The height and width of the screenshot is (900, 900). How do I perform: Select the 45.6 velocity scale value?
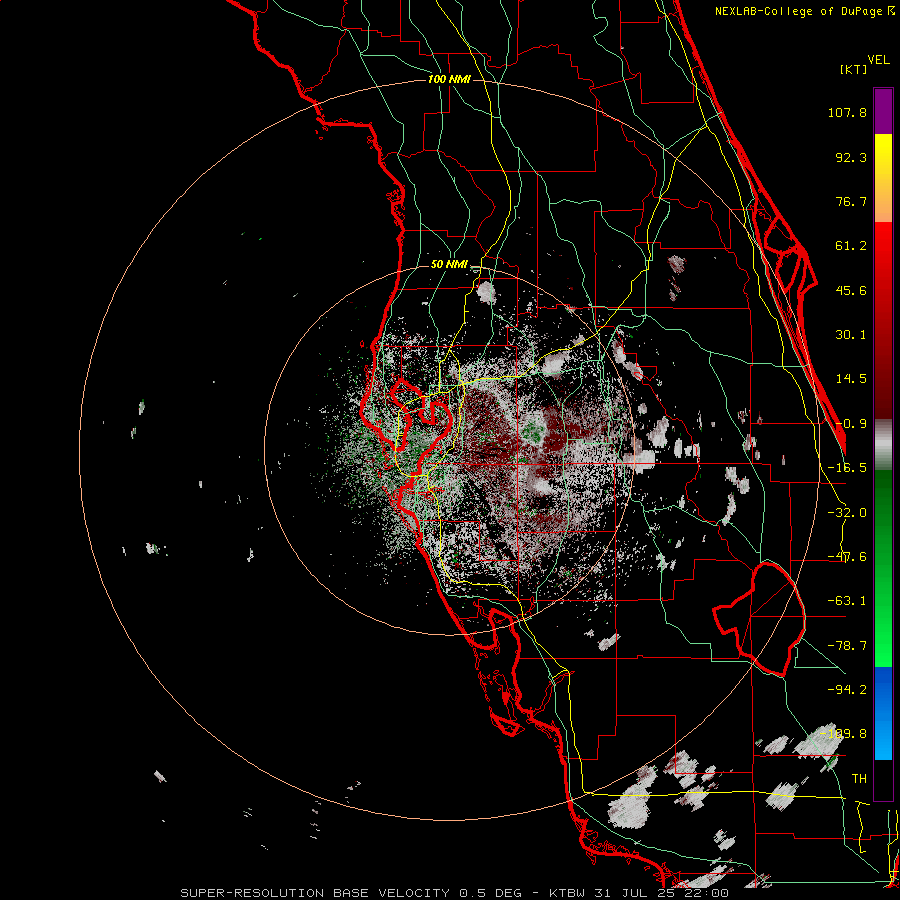pyautogui.click(x=851, y=290)
